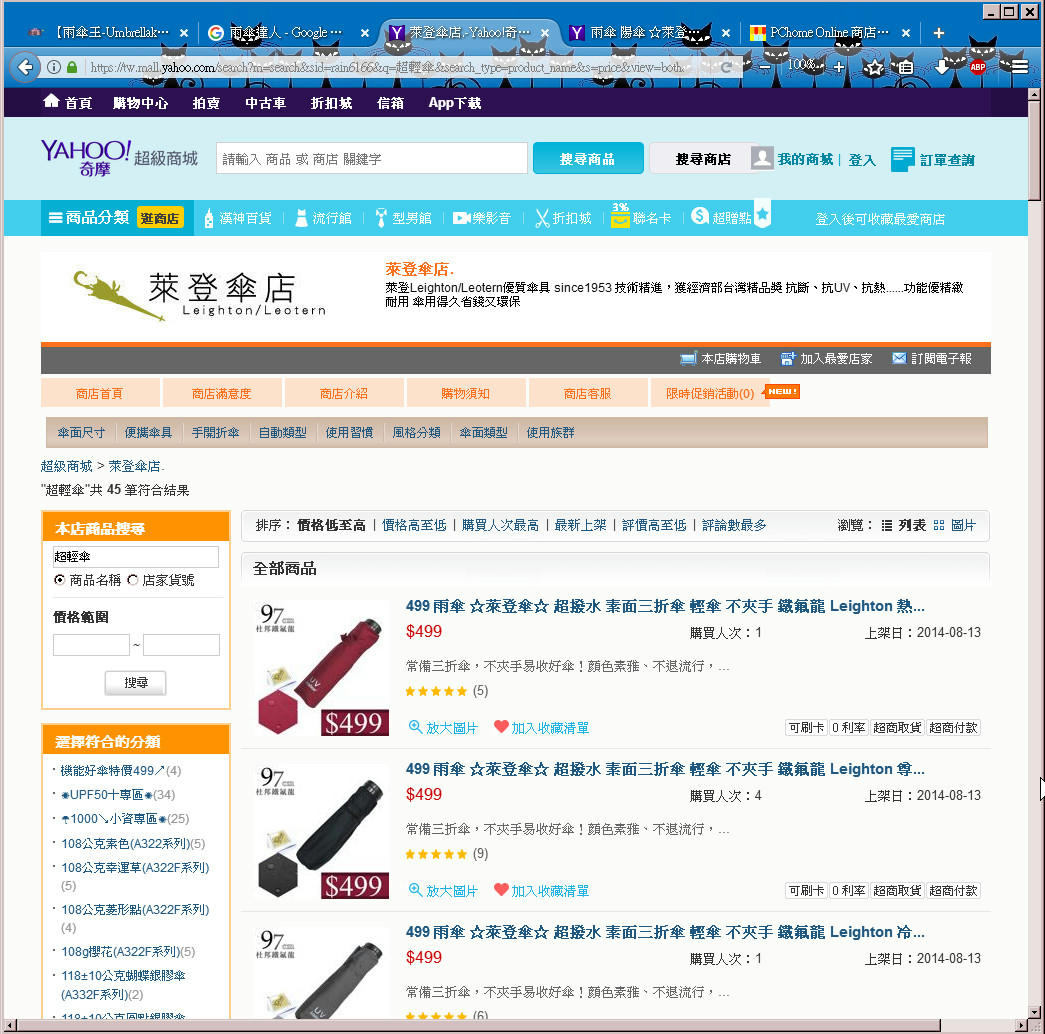Bookmark this page with the star icon
The width and height of the screenshot is (1045, 1034).
(x=873, y=67)
